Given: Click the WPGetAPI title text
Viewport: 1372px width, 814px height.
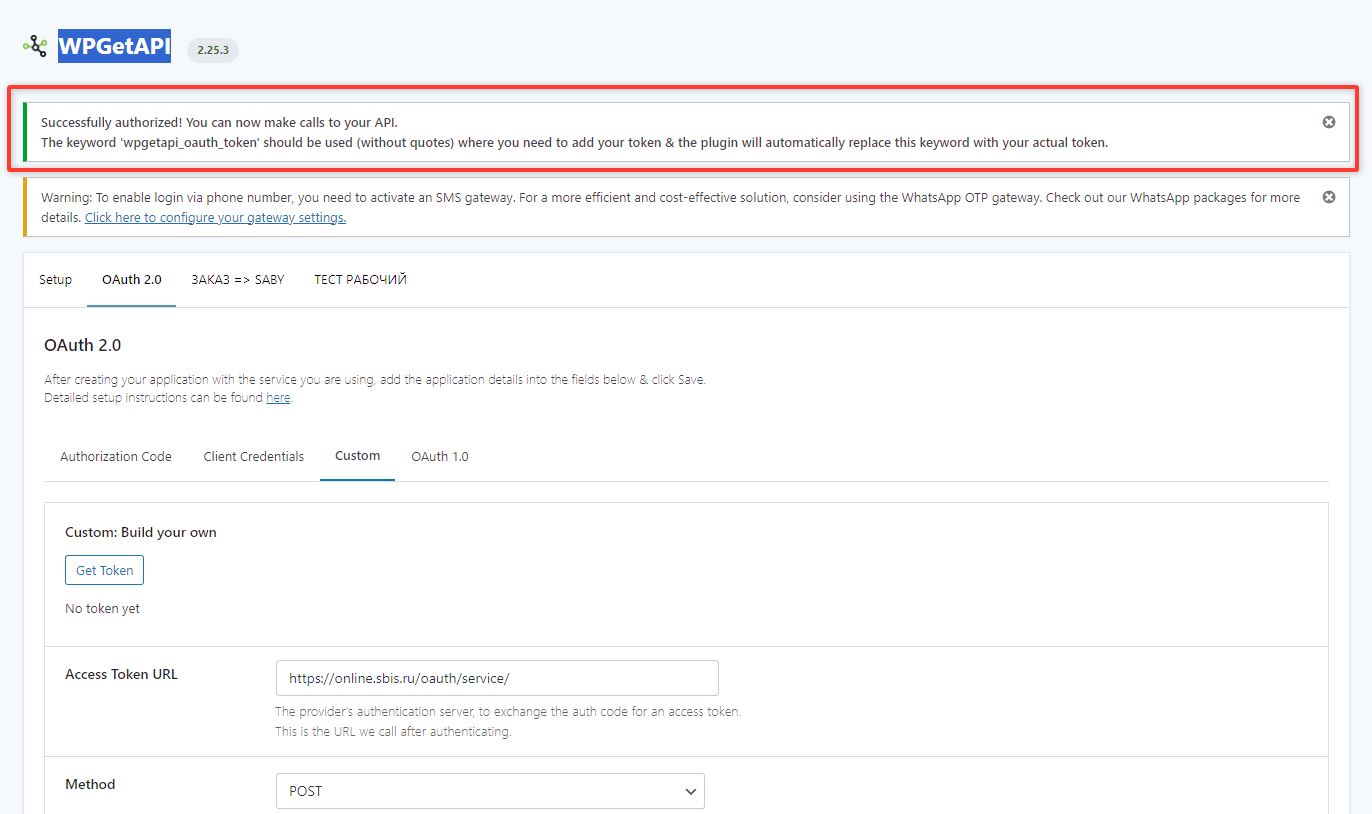Looking at the screenshot, I should (x=114, y=46).
